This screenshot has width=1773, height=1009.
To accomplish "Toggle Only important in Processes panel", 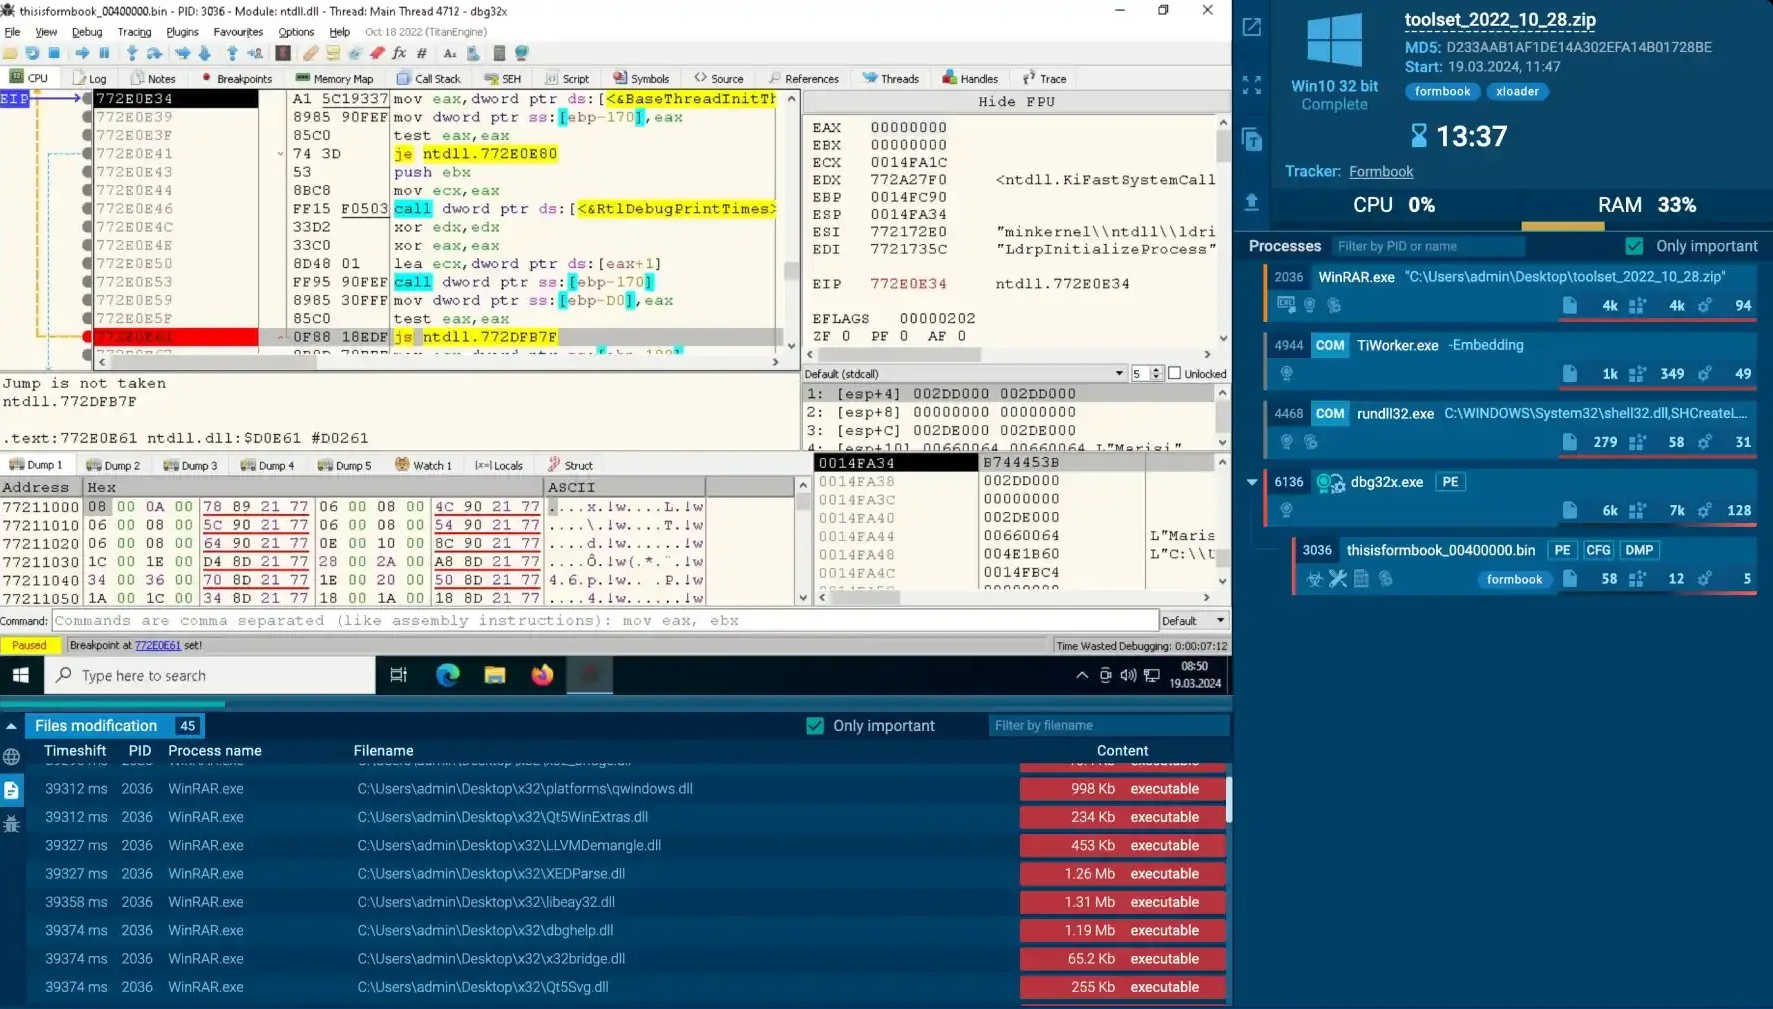I will [x=1634, y=246].
